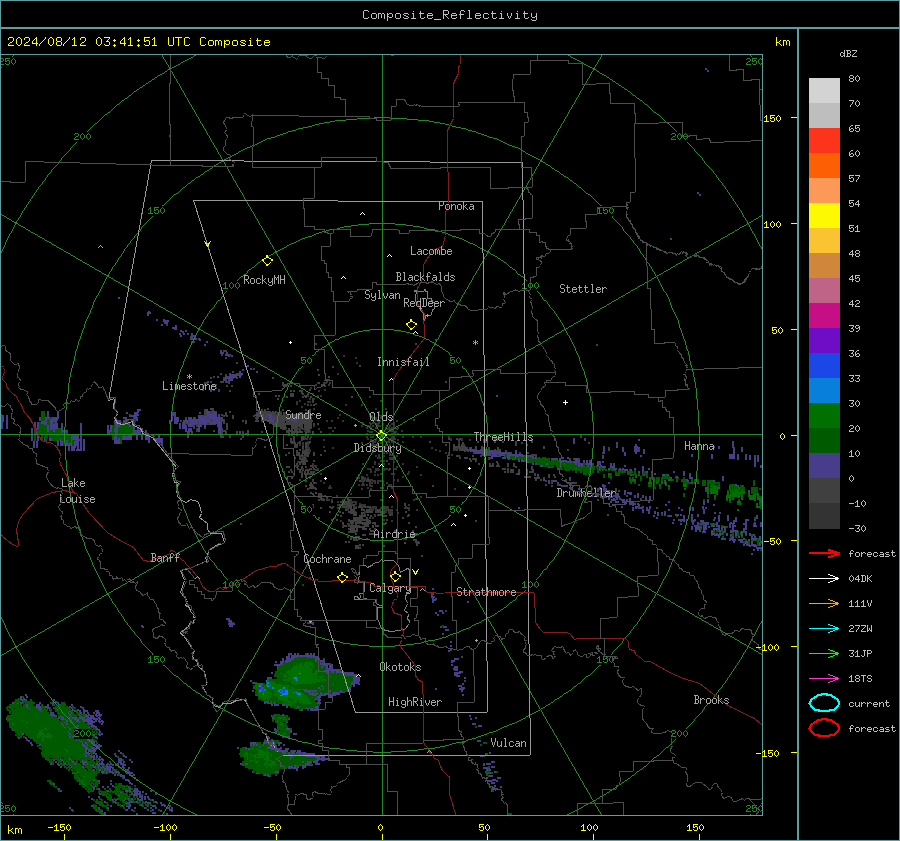Click the cyan current ellipse legend icon
The height and width of the screenshot is (841, 900).
(x=824, y=703)
